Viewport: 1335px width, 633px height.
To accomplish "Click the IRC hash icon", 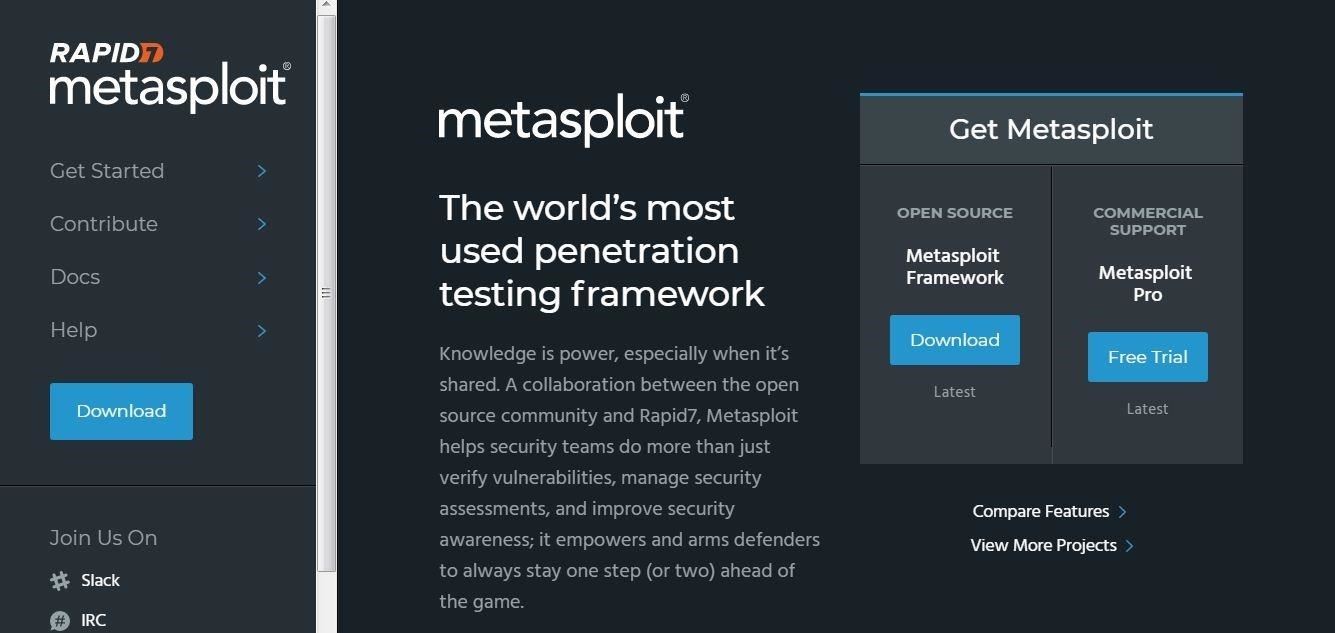I will pyautogui.click(x=60, y=621).
